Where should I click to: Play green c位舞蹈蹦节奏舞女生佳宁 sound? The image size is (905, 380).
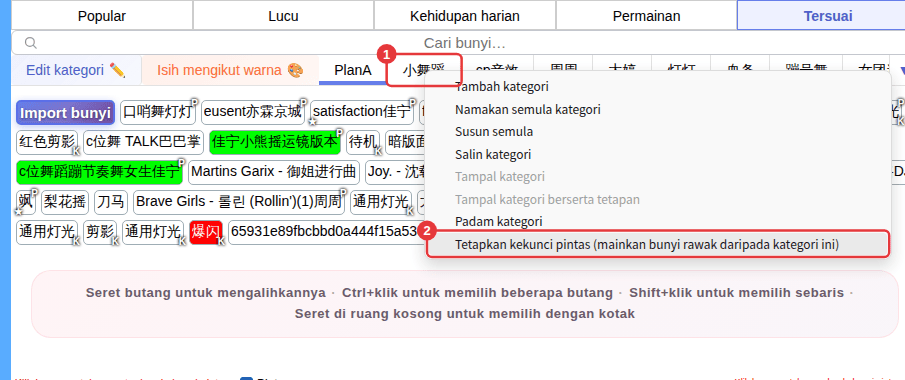(x=99, y=172)
